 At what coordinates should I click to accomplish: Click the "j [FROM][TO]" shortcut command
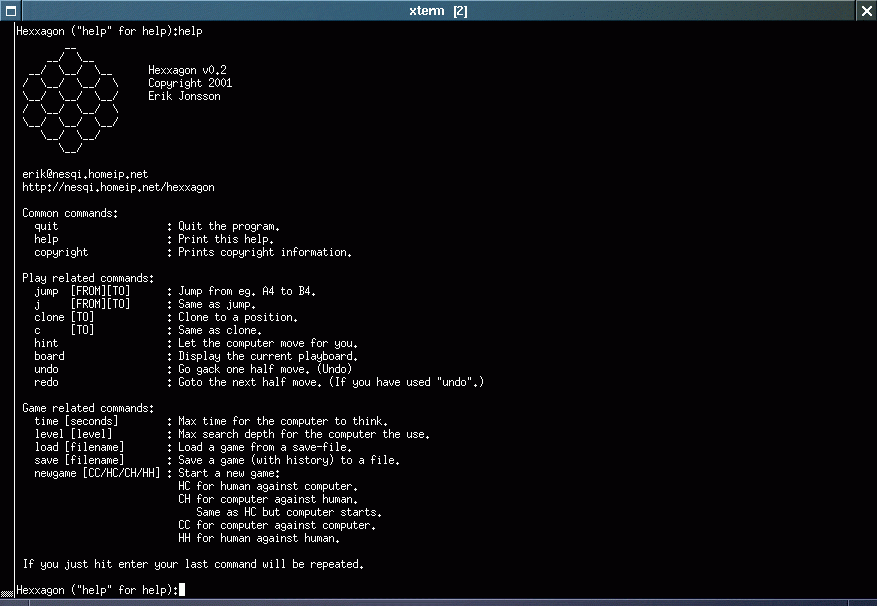[x=82, y=304]
